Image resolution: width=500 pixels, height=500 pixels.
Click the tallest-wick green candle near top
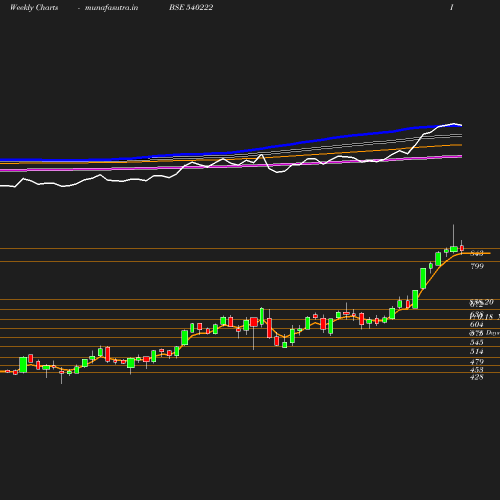(x=454, y=249)
